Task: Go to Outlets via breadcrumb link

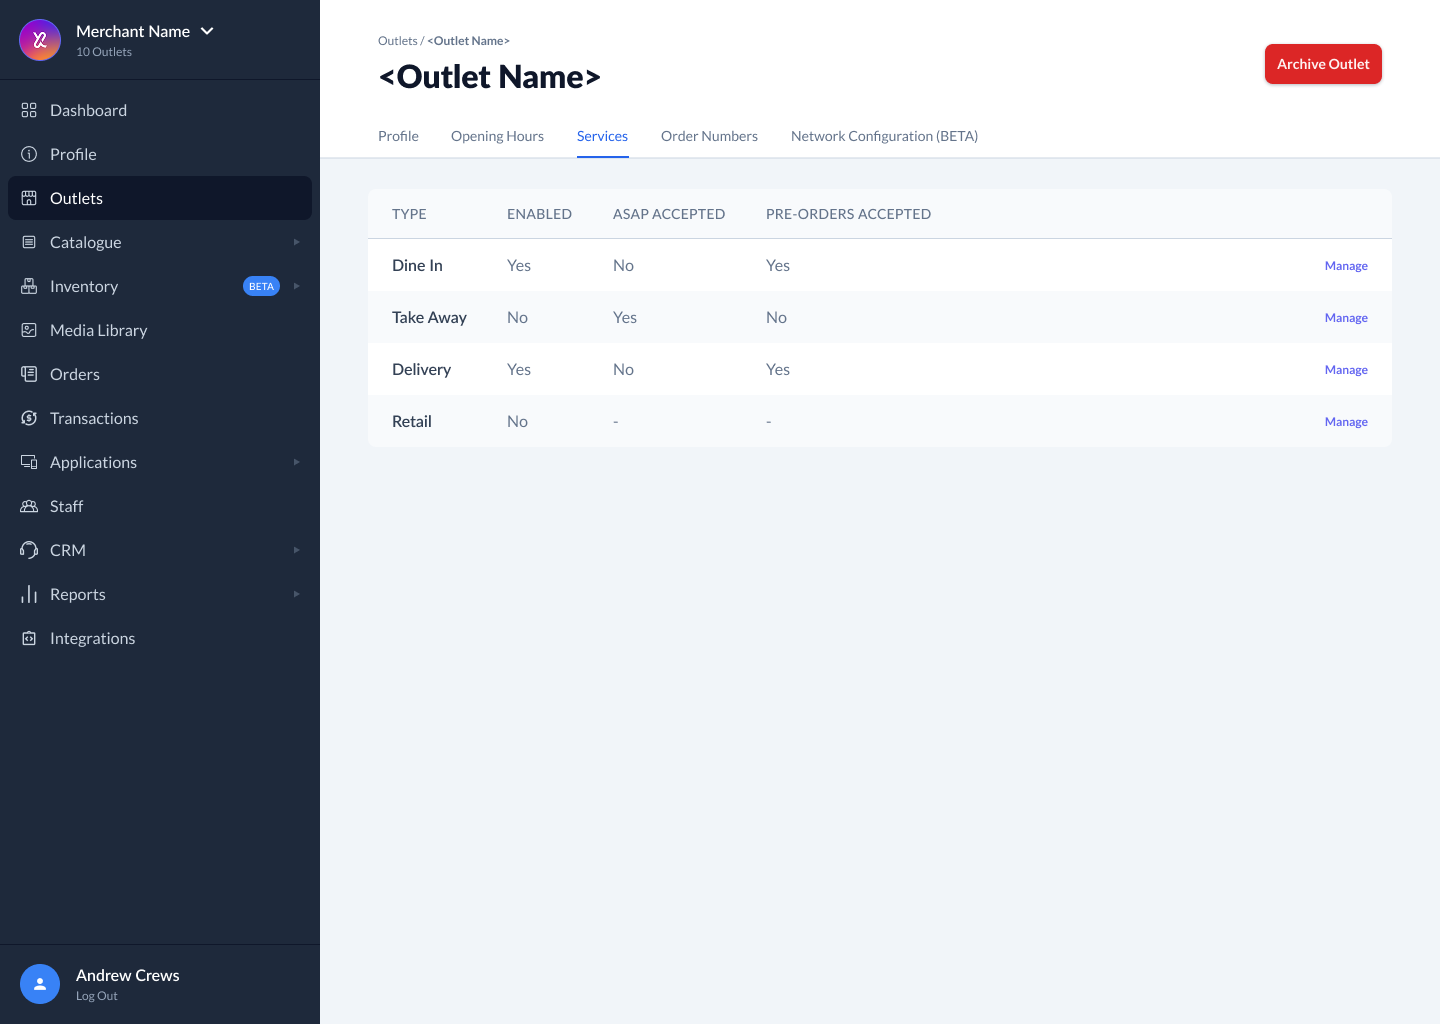Action: tap(397, 41)
